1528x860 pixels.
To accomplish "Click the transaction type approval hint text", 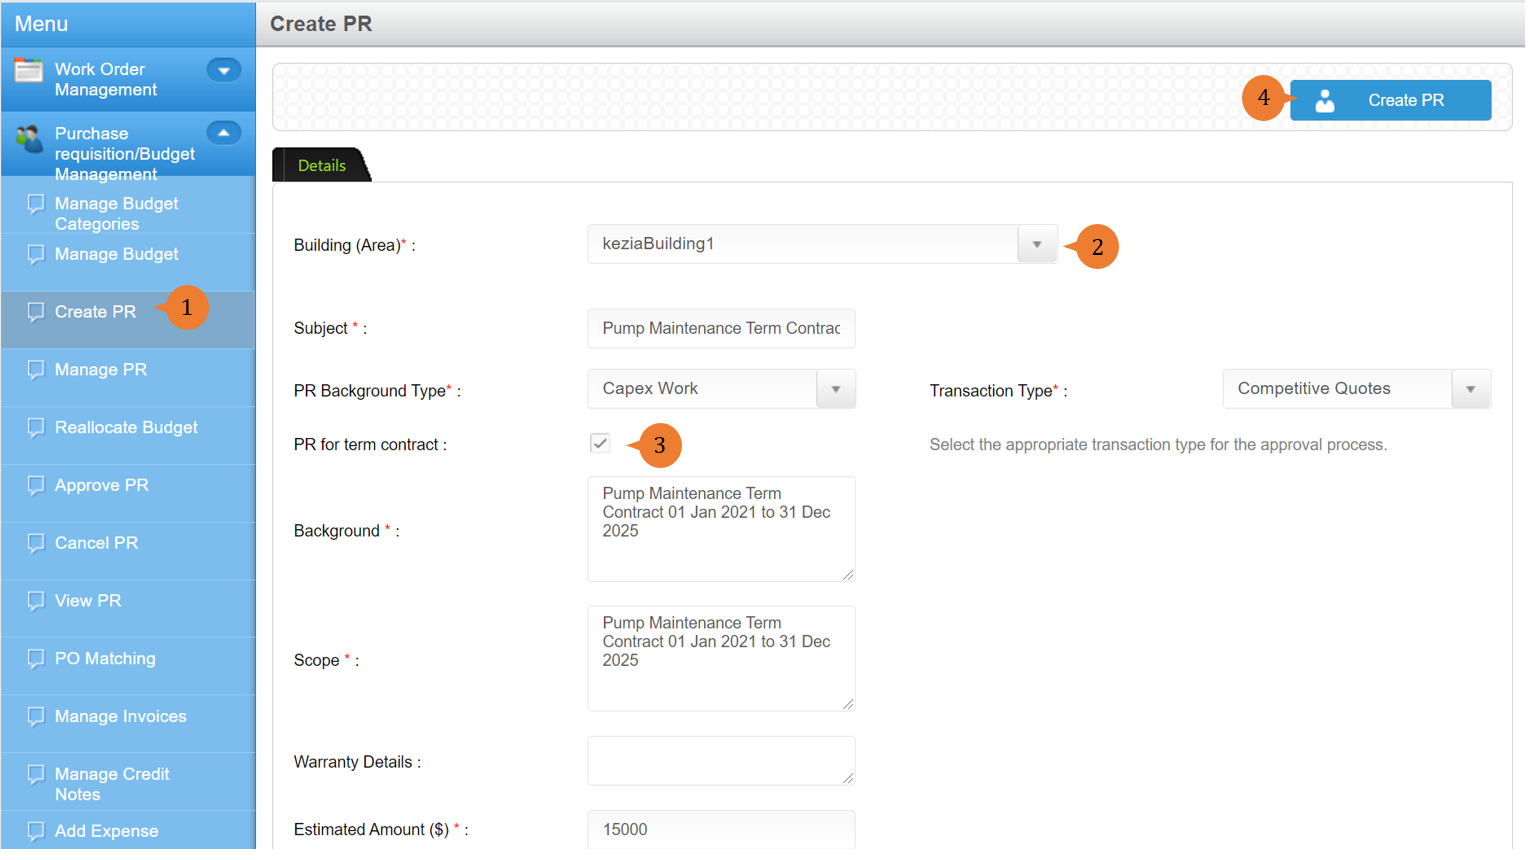I will click(1159, 446).
